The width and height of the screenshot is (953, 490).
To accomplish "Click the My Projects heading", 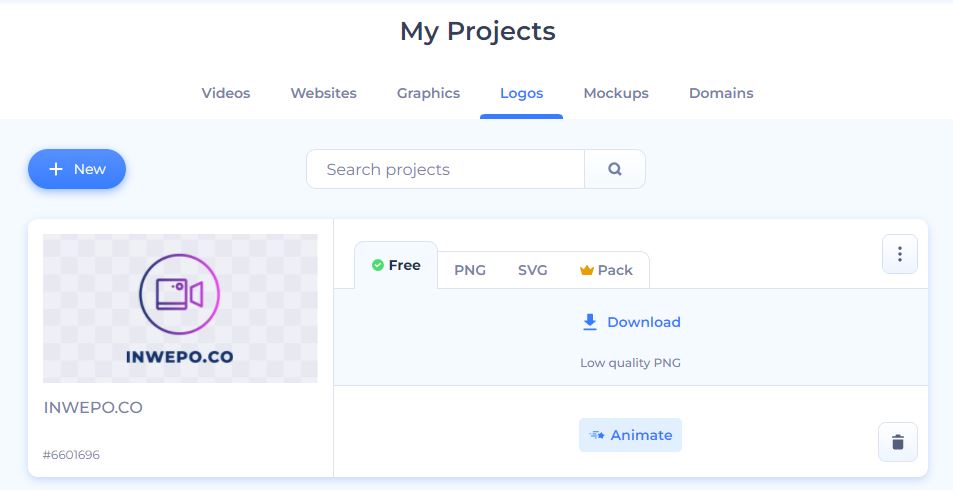I will point(478,32).
